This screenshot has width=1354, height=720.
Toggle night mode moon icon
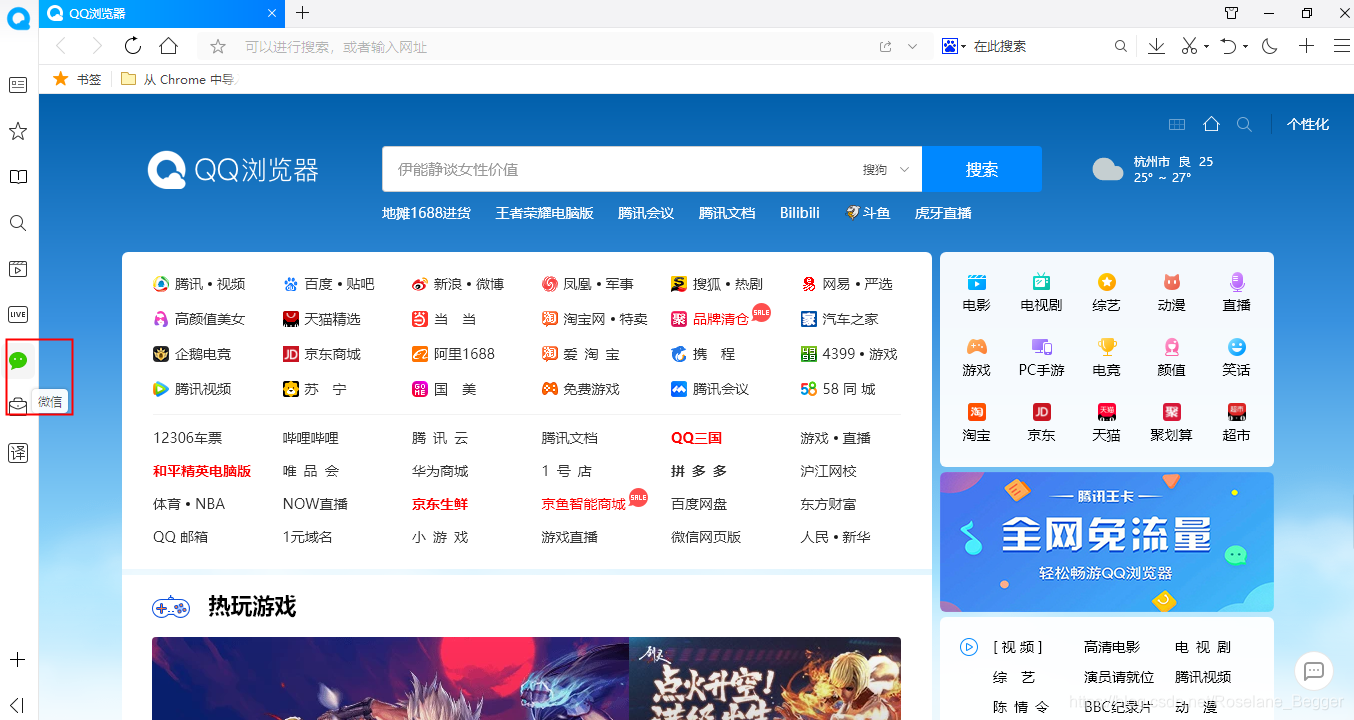(x=1270, y=46)
